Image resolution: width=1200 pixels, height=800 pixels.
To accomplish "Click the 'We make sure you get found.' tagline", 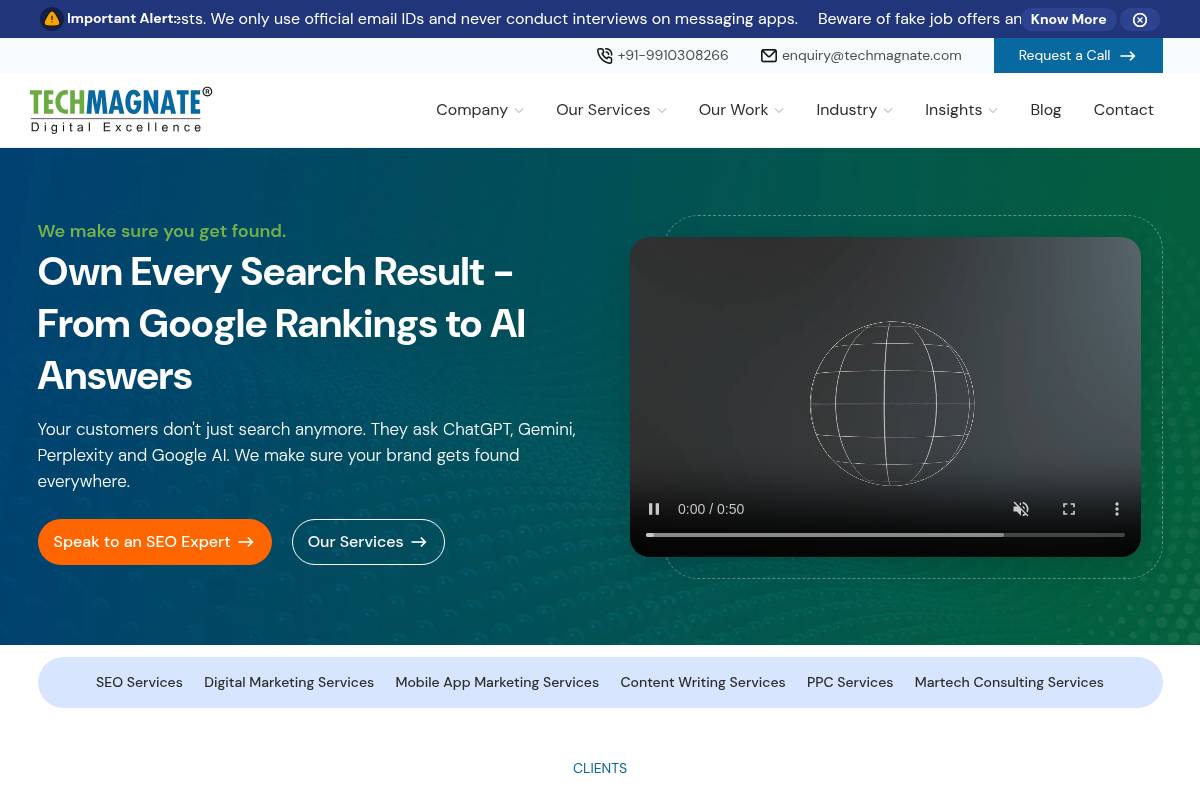I will pos(162,231).
